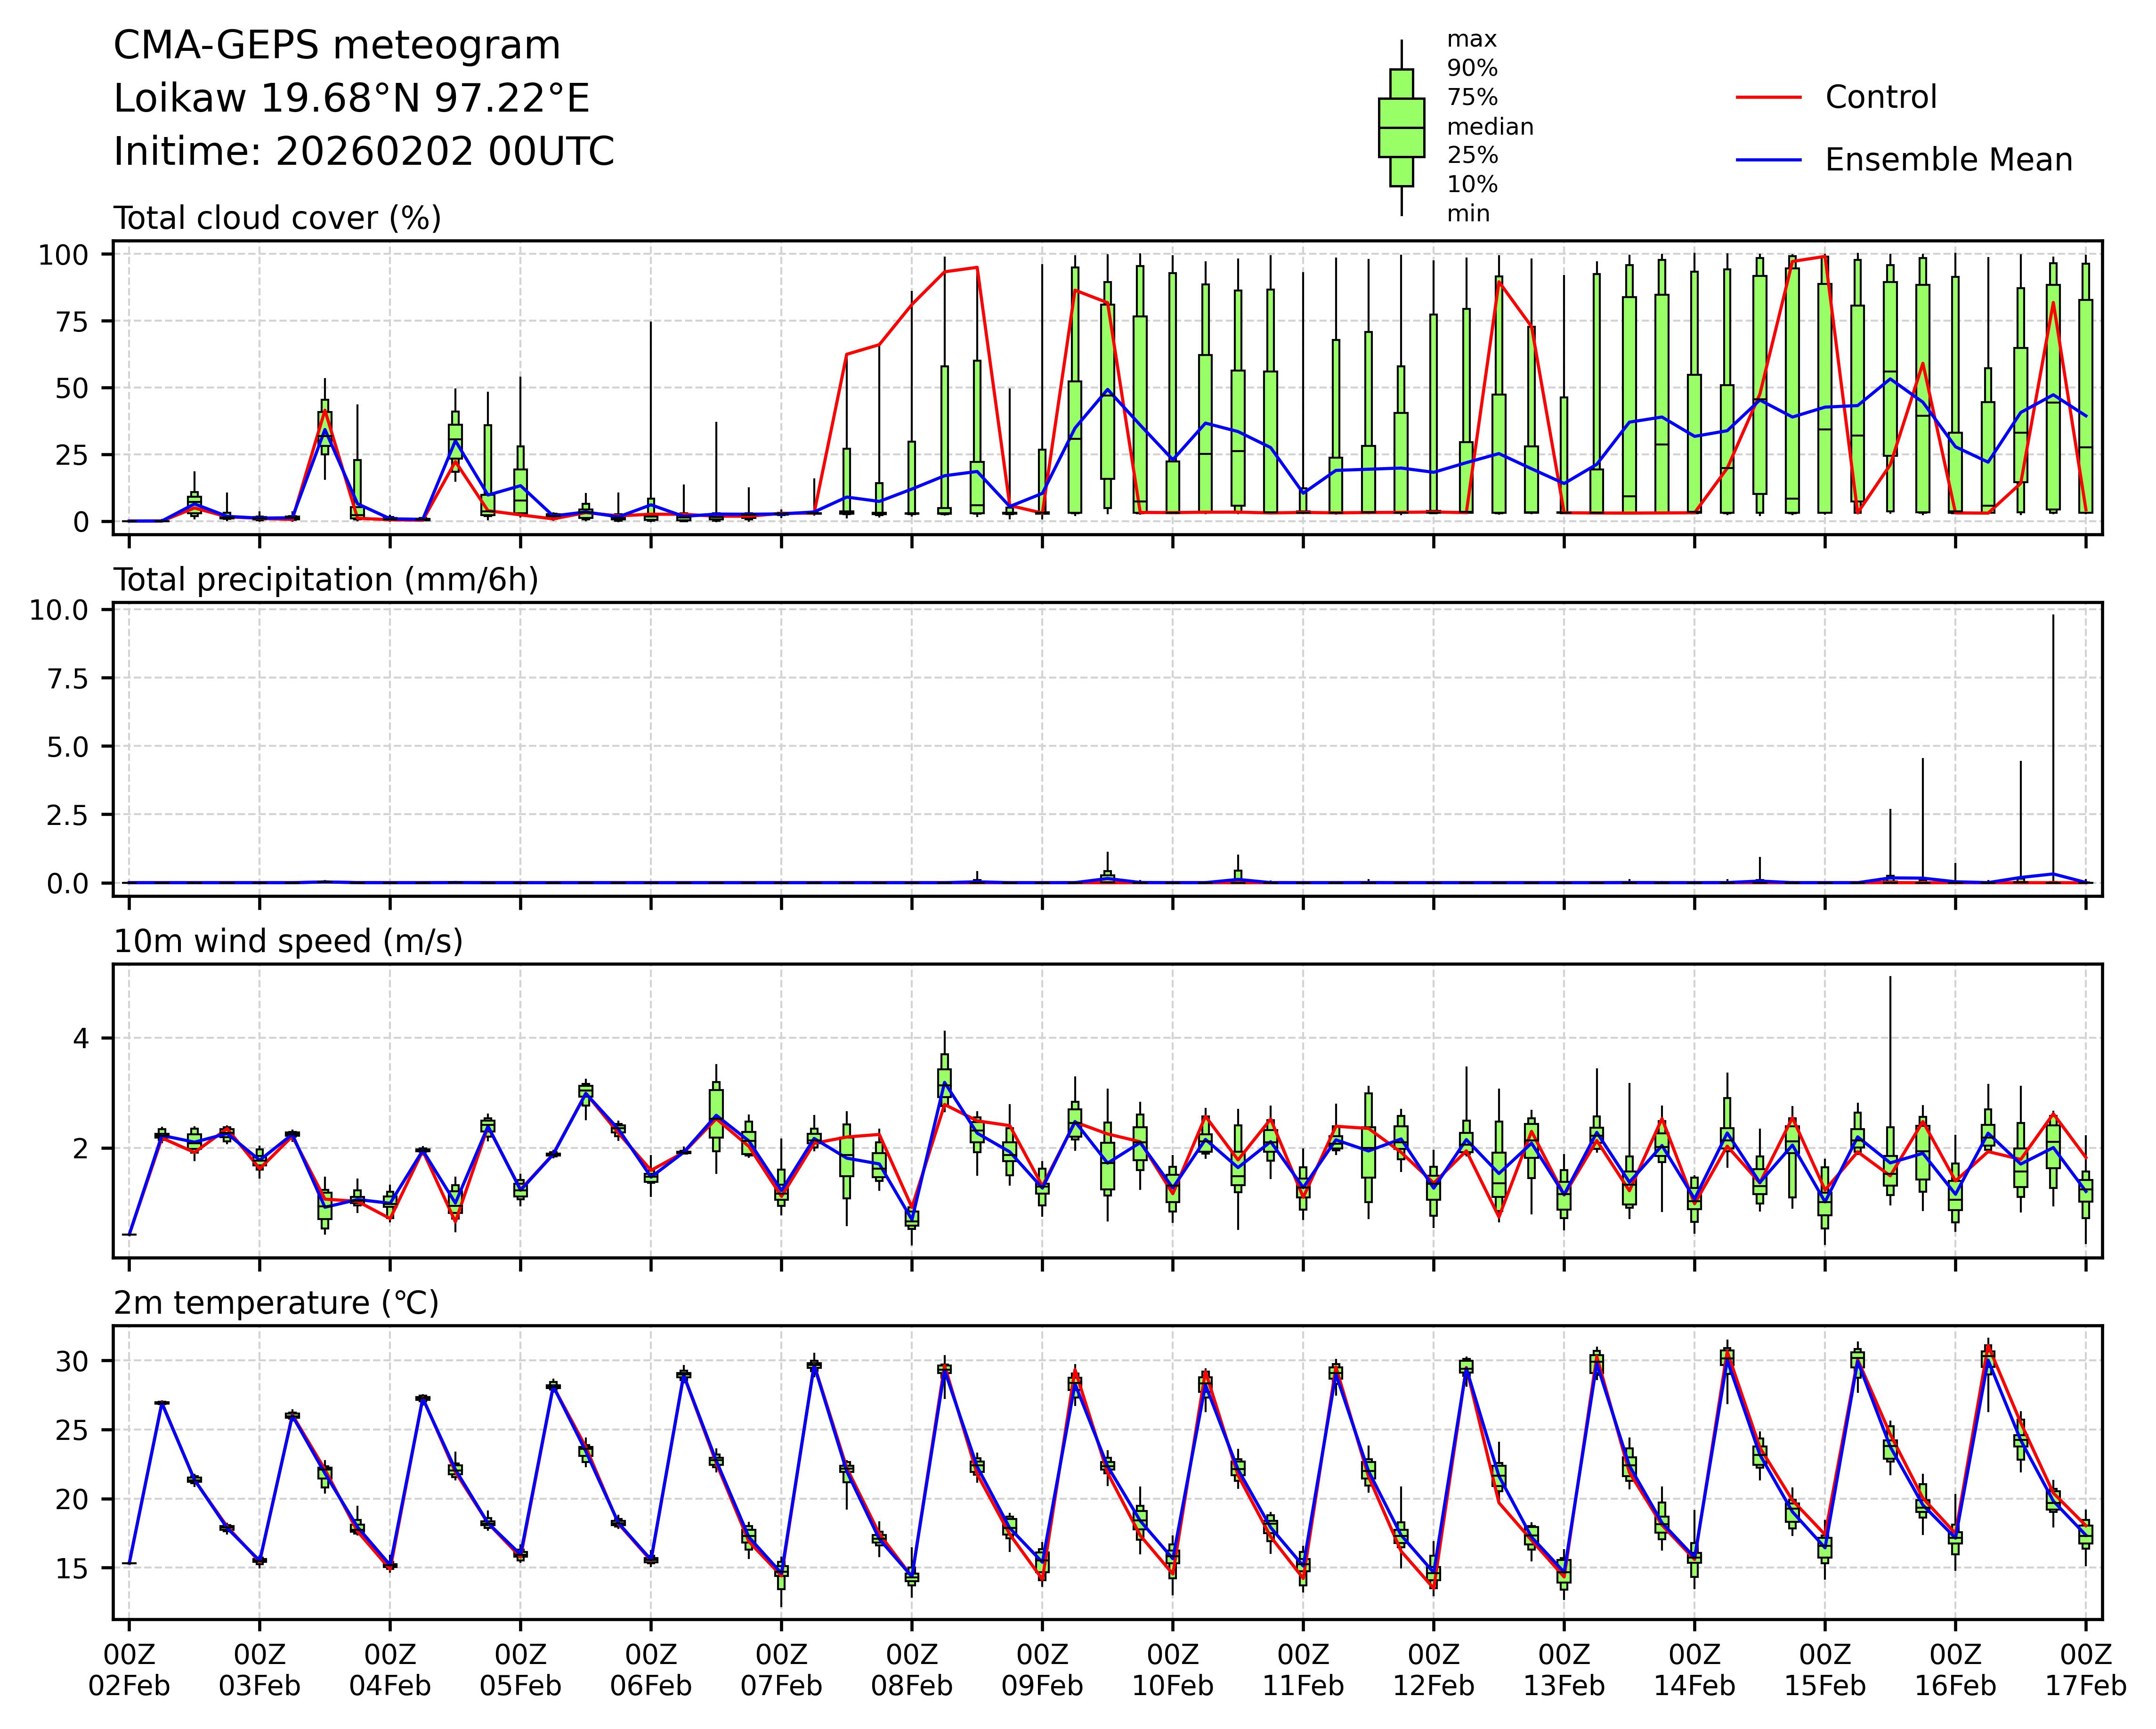Click the 'CMA-GEPS meteogram' title text
Viewport: 2156px width, 1729px height.
tap(337, 46)
